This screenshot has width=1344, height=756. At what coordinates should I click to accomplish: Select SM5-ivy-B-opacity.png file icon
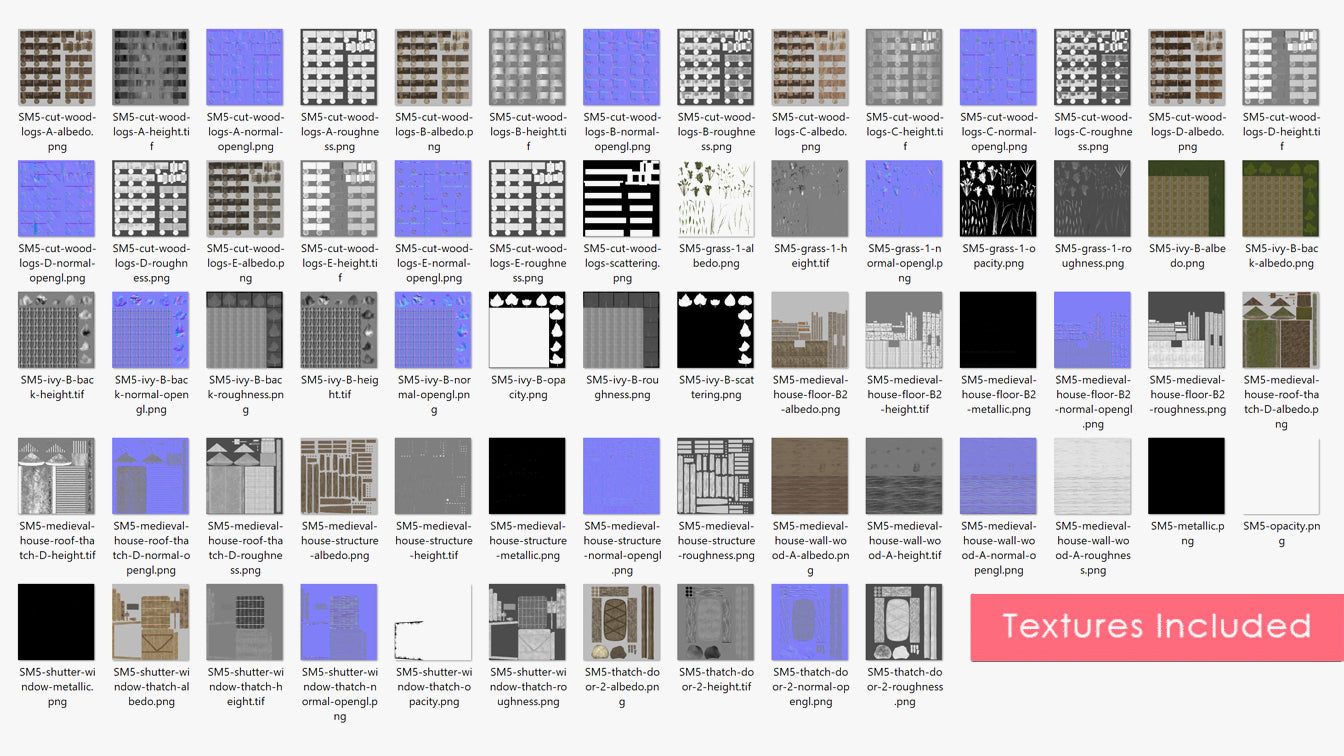[x=527, y=330]
